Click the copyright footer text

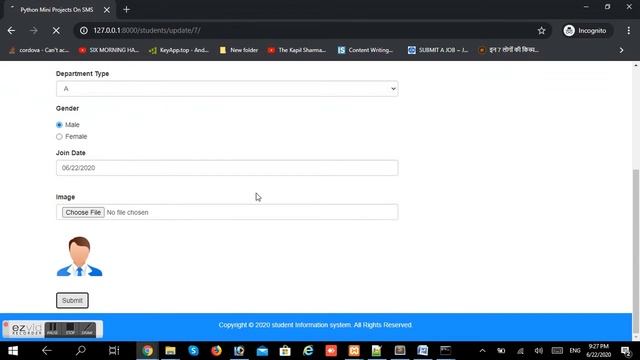click(x=315, y=325)
